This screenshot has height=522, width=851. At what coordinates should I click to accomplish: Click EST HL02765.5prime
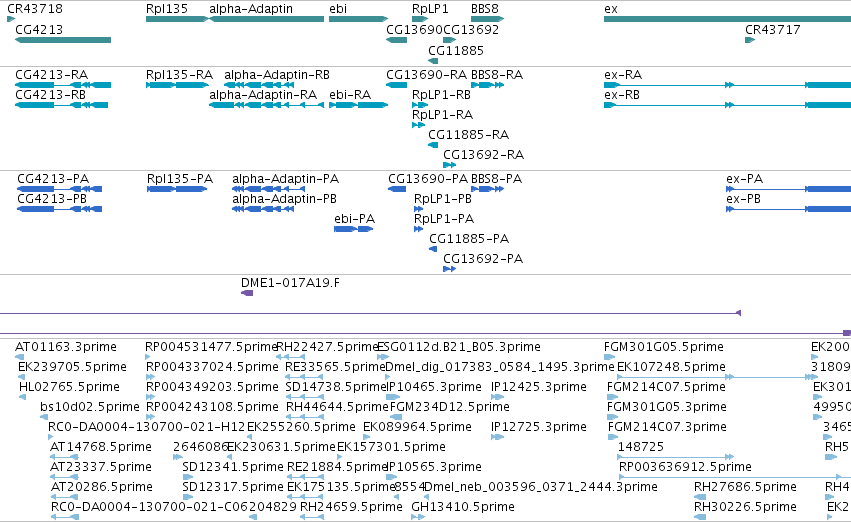(69, 387)
